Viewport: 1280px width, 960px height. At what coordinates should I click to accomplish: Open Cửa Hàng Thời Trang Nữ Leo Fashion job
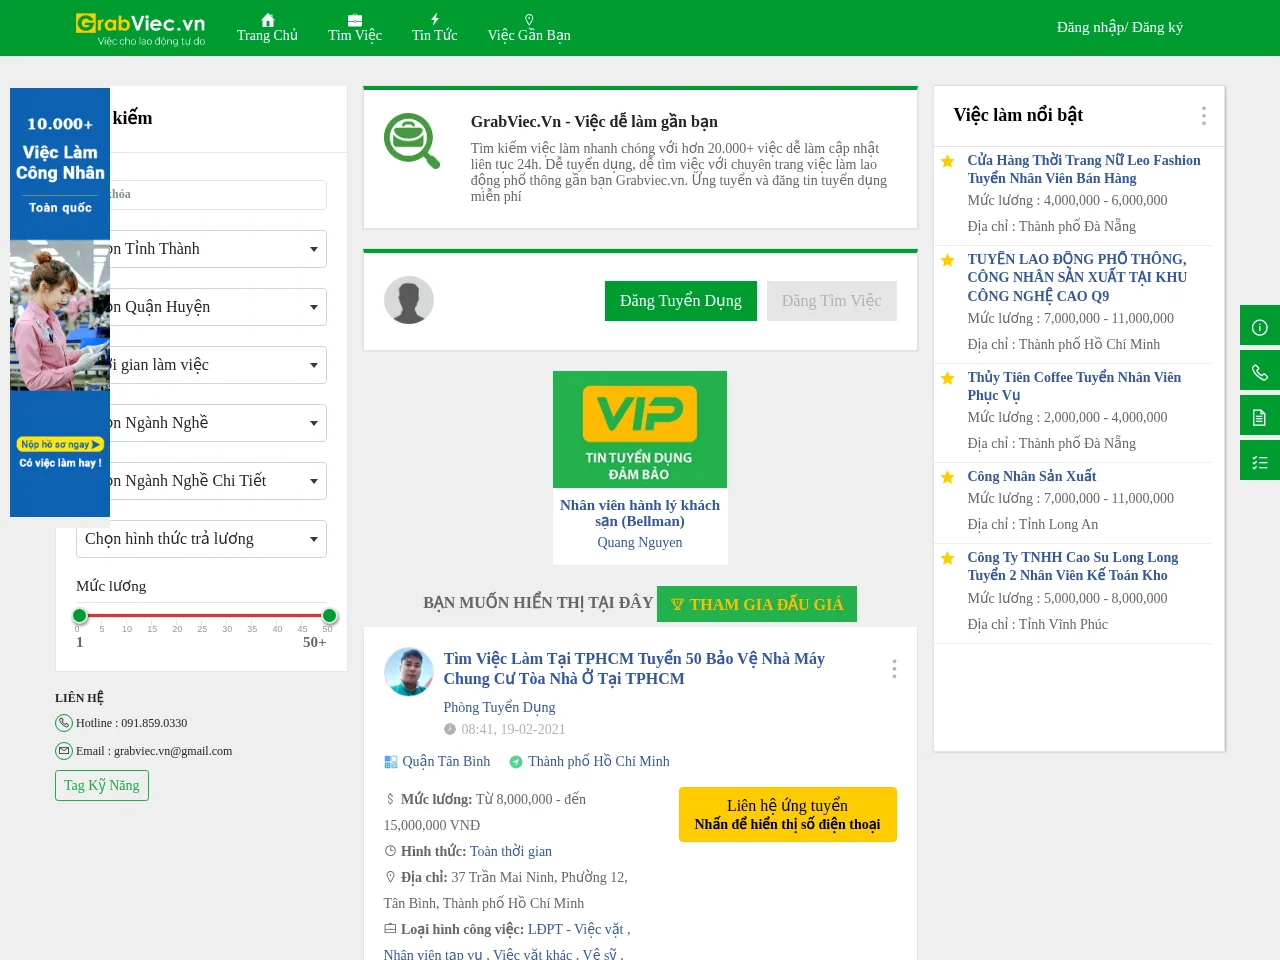(1084, 169)
